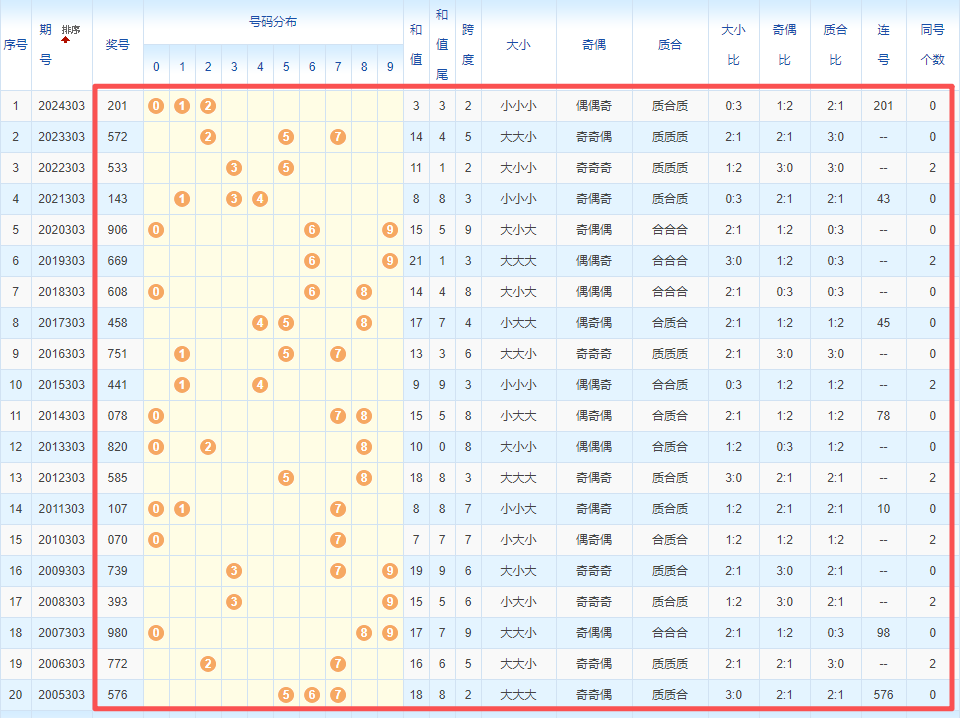
Task: Click orange ball 9 in row 2019303
Action: [390, 261]
